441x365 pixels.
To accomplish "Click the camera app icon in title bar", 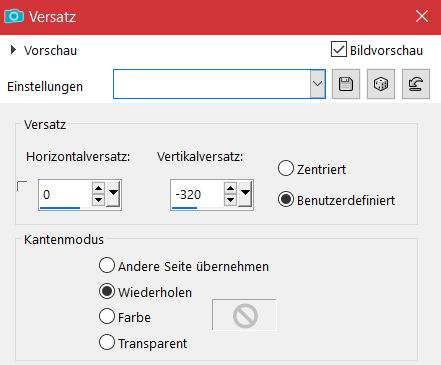I will pos(14,16).
